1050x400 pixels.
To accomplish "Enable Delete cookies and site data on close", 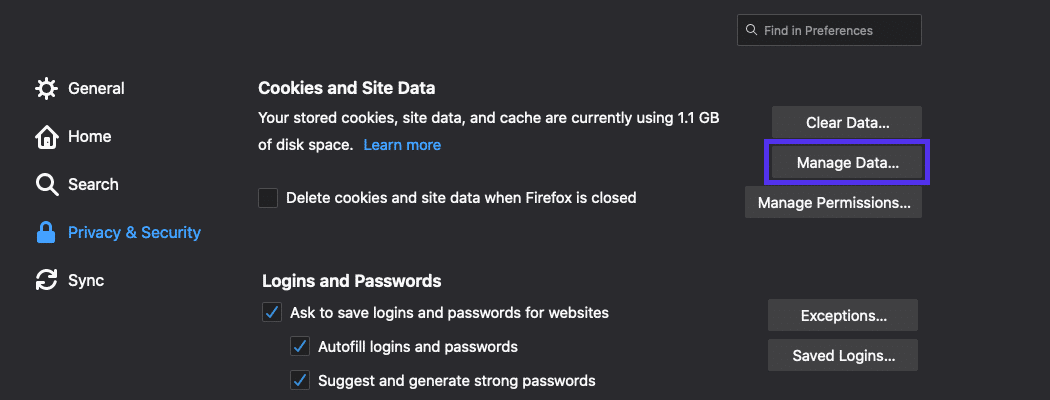I will point(268,198).
